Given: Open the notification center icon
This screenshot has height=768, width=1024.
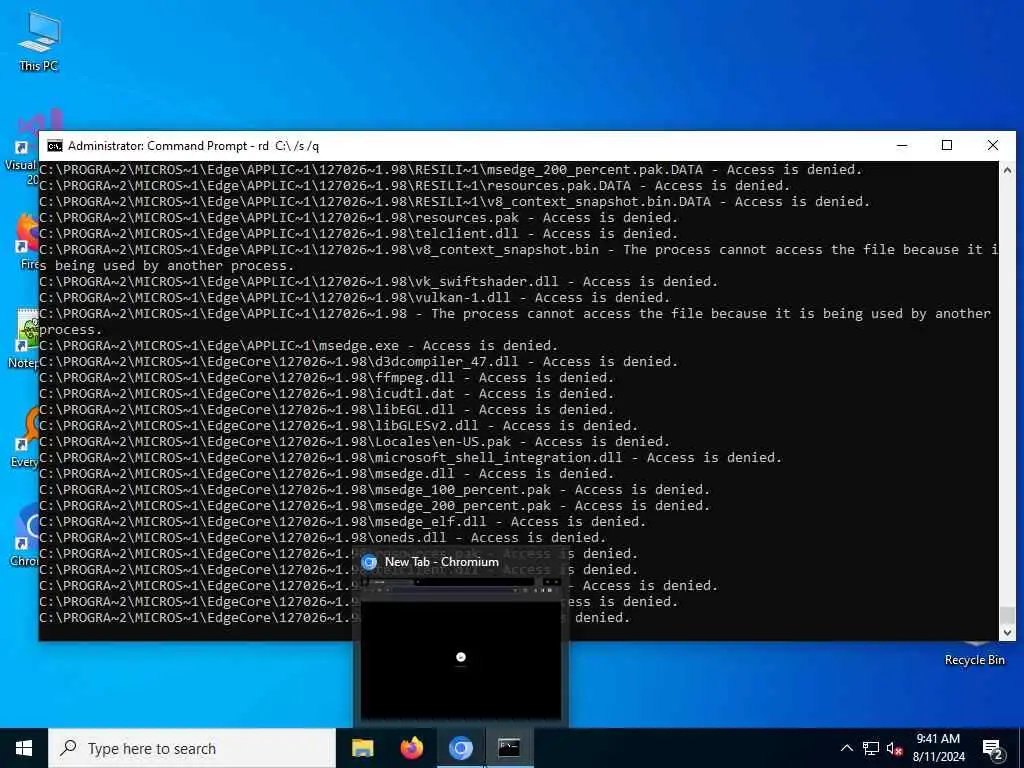Looking at the screenshot, I should pyautogui.click(x=993, y=749).
